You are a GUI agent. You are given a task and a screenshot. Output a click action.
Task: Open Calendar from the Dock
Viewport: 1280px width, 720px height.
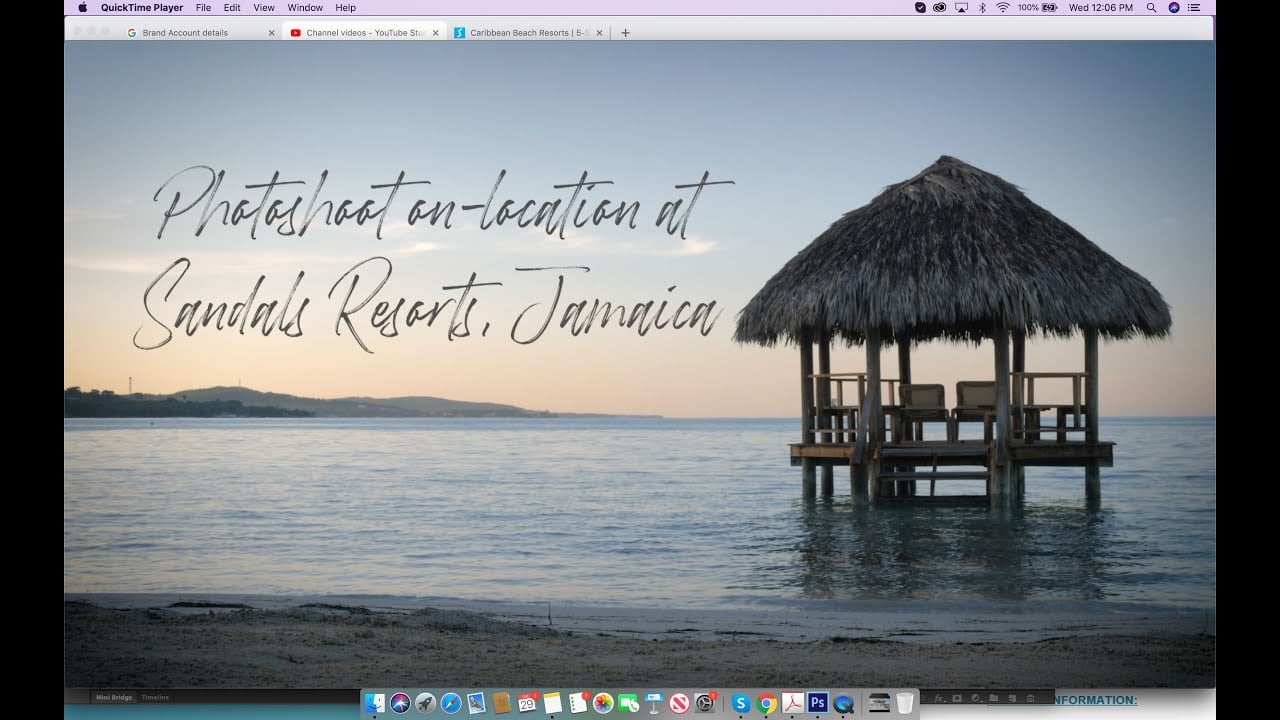point(527,703)
